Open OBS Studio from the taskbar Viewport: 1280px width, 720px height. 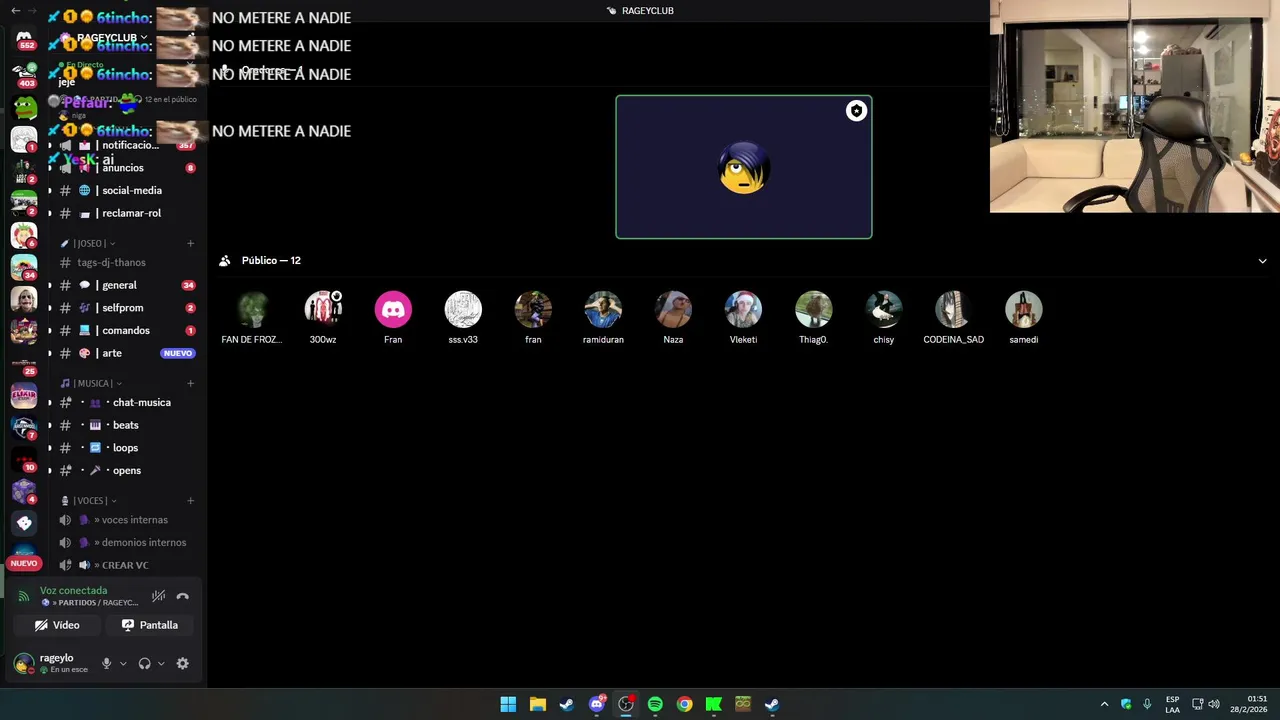pyautogui.click(x=626, y=704)
